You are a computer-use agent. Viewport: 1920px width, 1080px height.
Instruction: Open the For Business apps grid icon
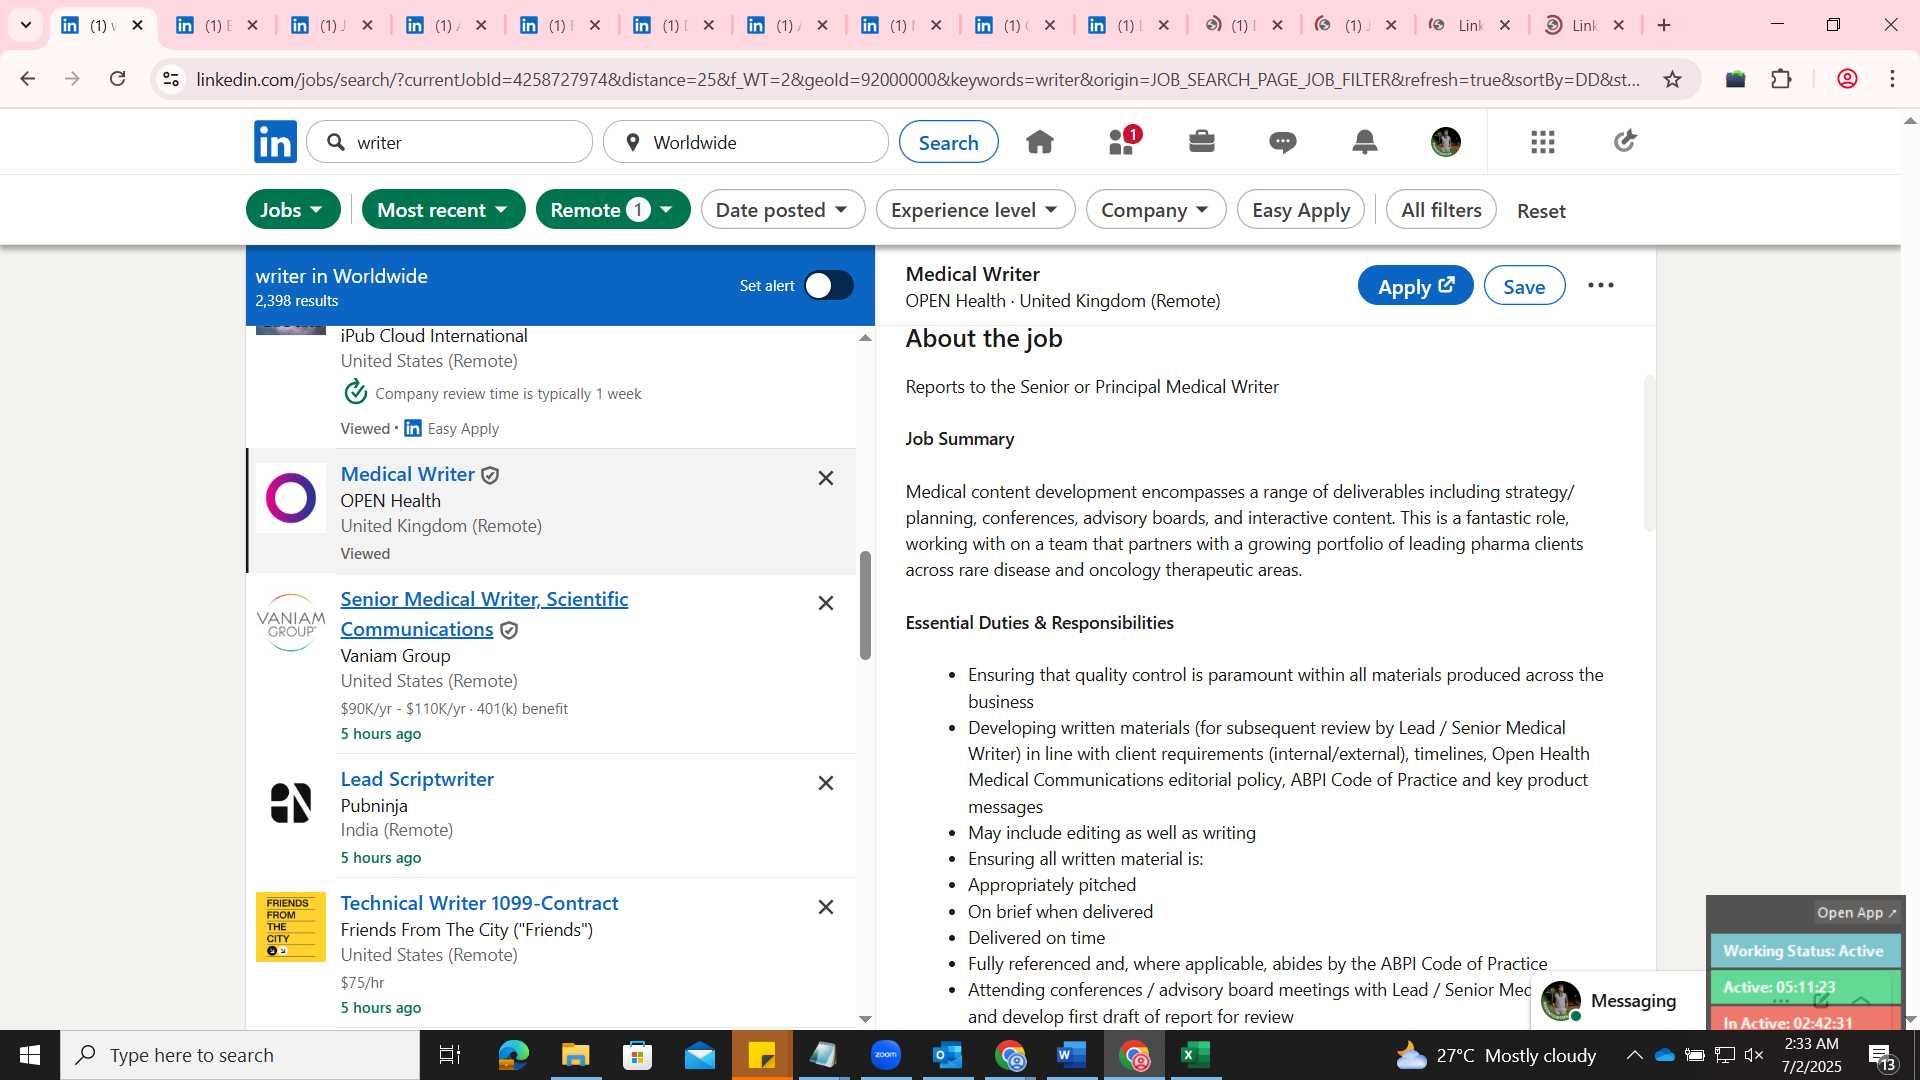pos(1543,142)
